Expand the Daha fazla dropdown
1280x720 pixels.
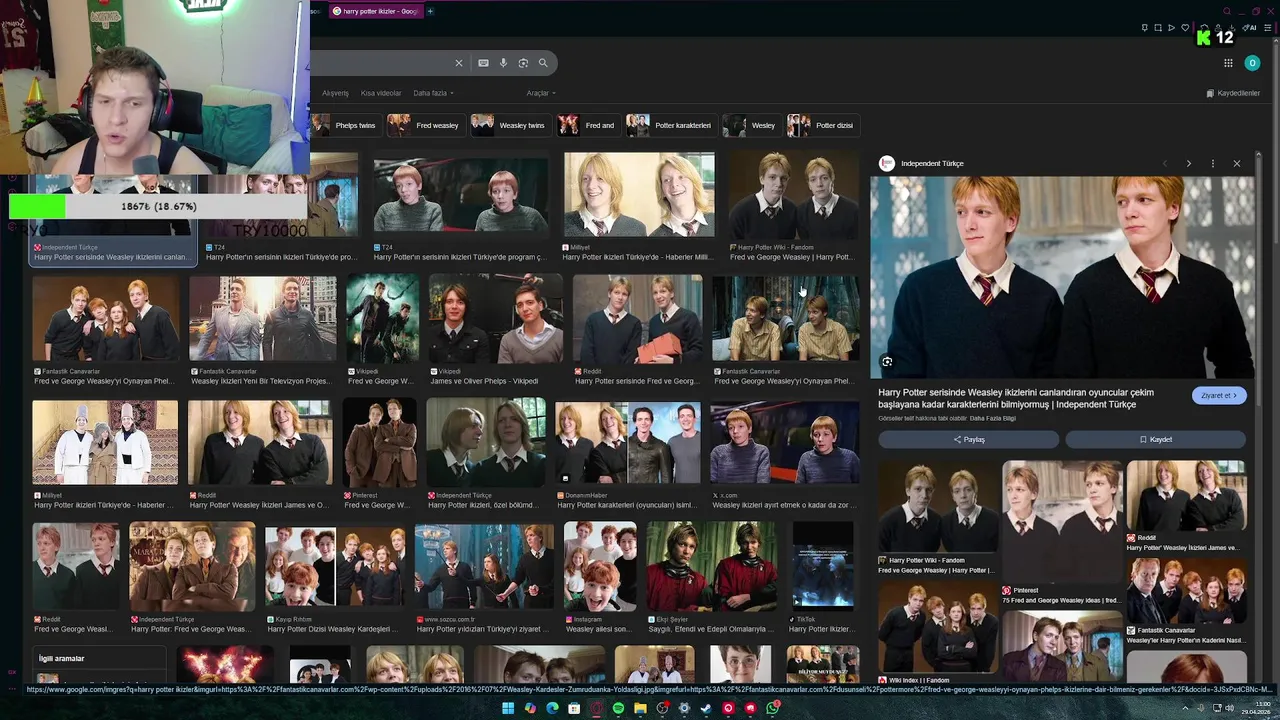point(433,93)
